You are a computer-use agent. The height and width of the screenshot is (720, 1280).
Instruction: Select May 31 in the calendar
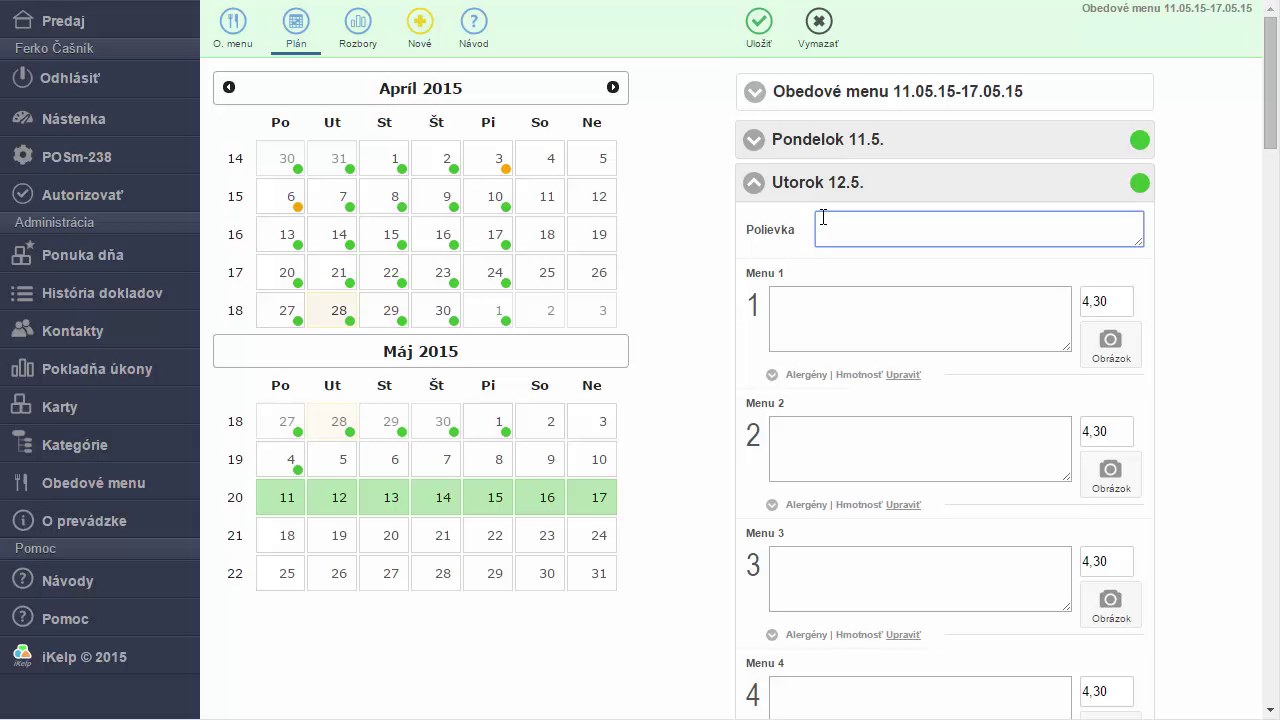593,573
